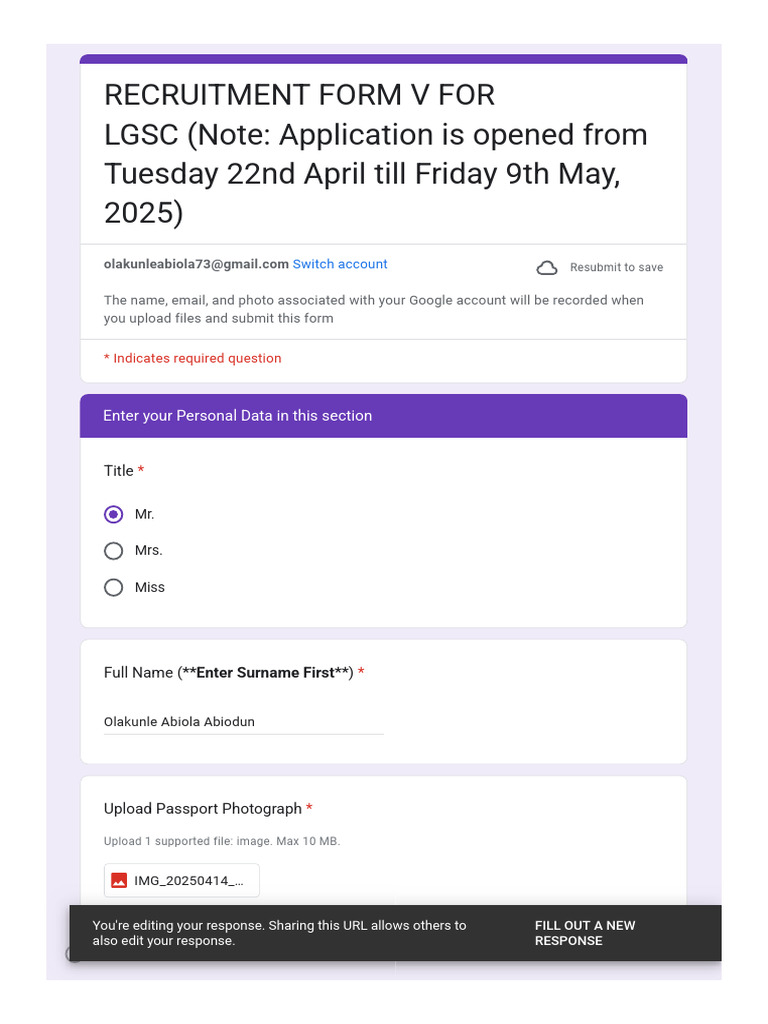
Task: Click the red image file icon
Action: point(119,881)
